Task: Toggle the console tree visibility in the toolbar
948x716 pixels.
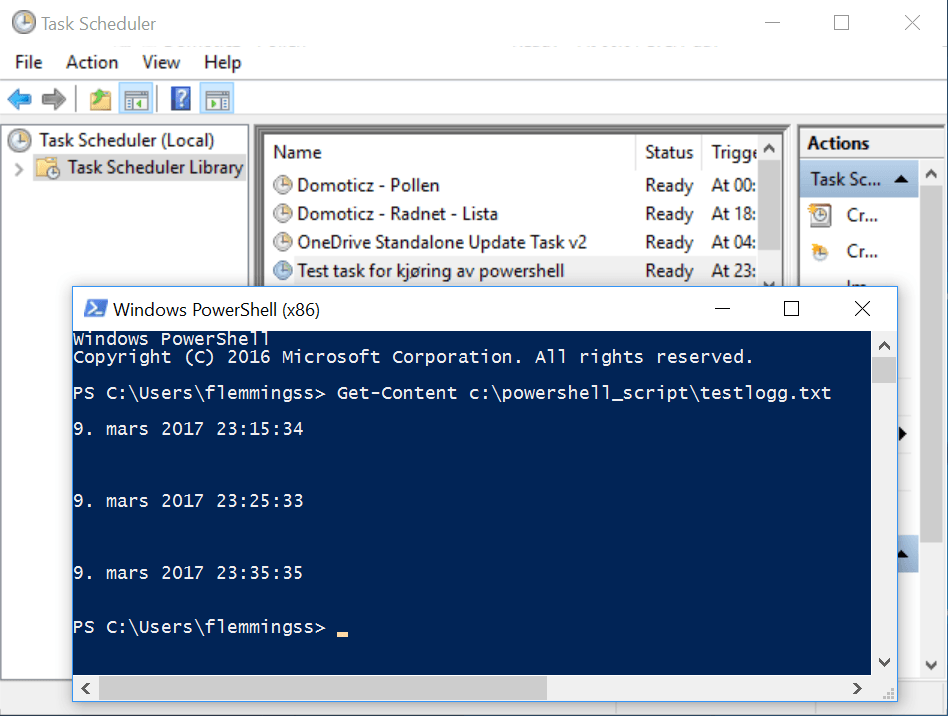Action: pos(136,98)
